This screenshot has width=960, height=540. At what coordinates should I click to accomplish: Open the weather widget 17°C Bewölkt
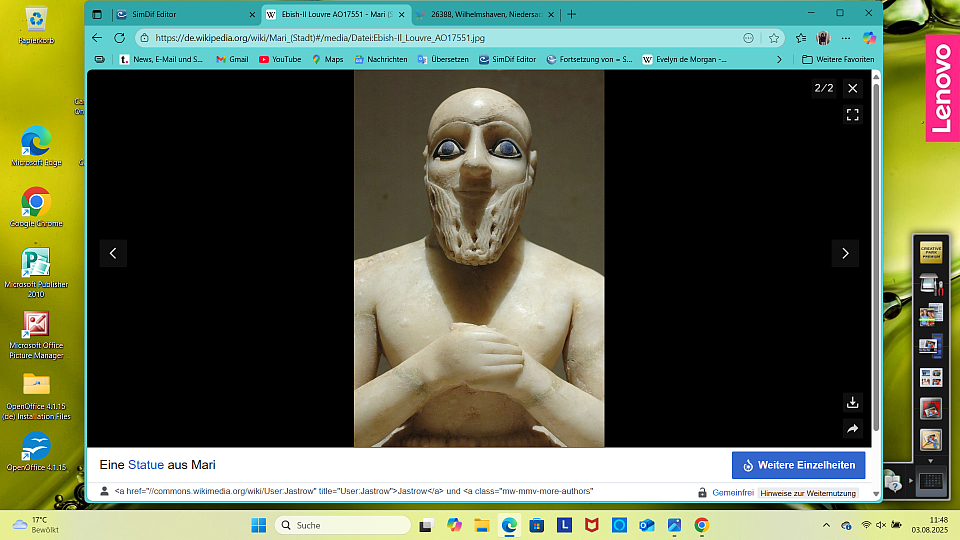tap(36, 525)
